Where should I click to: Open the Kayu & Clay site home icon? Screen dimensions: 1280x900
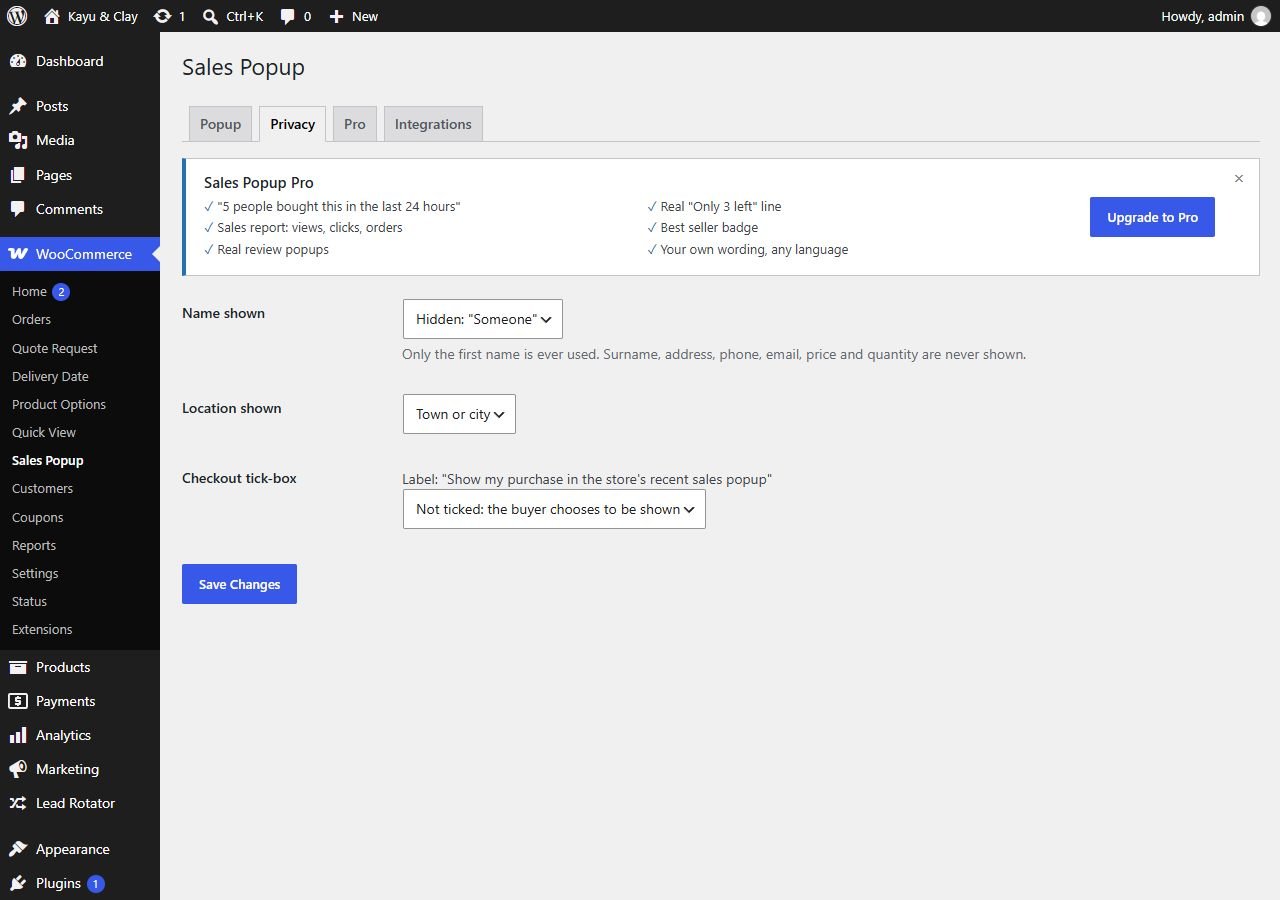point(52,16)
